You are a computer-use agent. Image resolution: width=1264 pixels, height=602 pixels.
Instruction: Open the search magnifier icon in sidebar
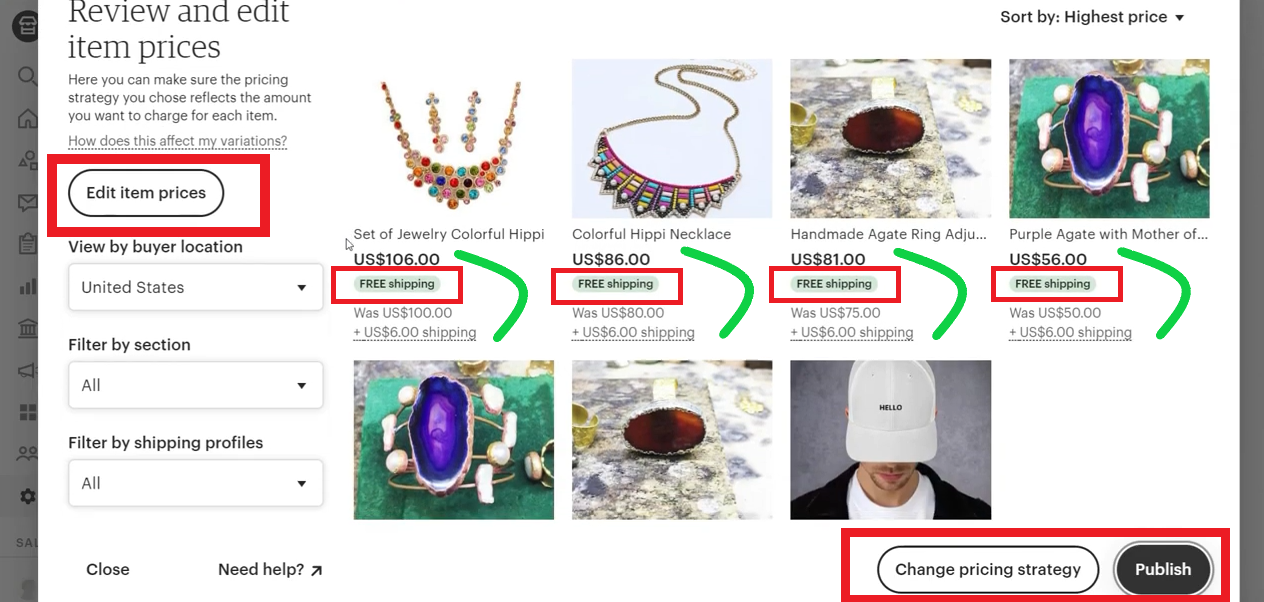(27, 75)
